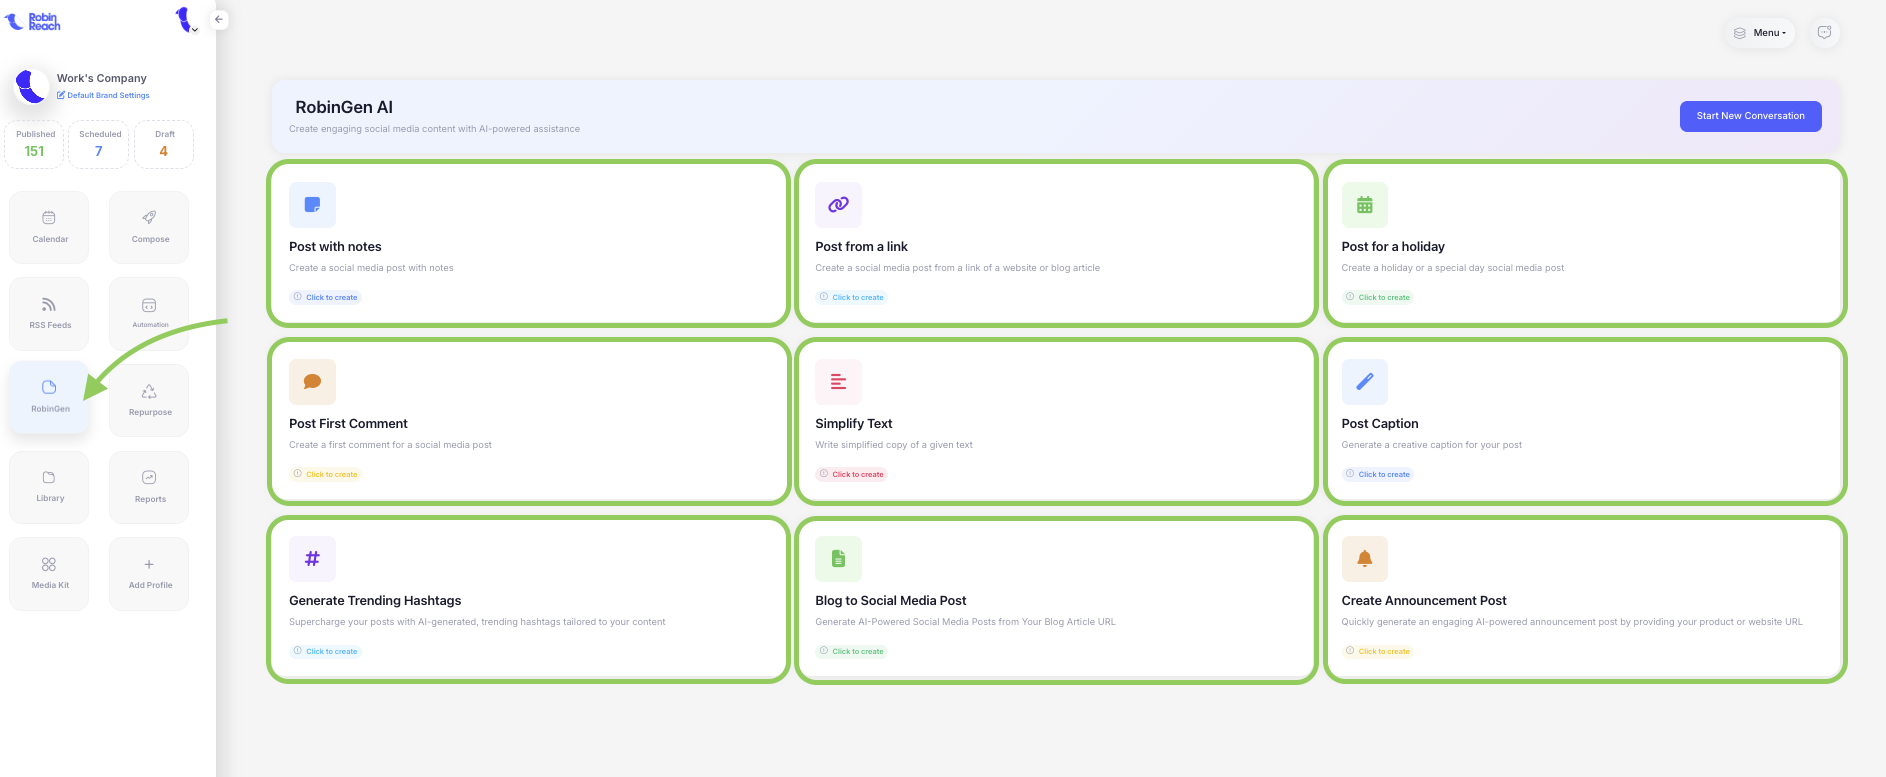The height and width of the screenshot is (777, 1886).
Task: Select the Blog to Social Media Post title
Action: pyautogui.click(x=891, y=601)
